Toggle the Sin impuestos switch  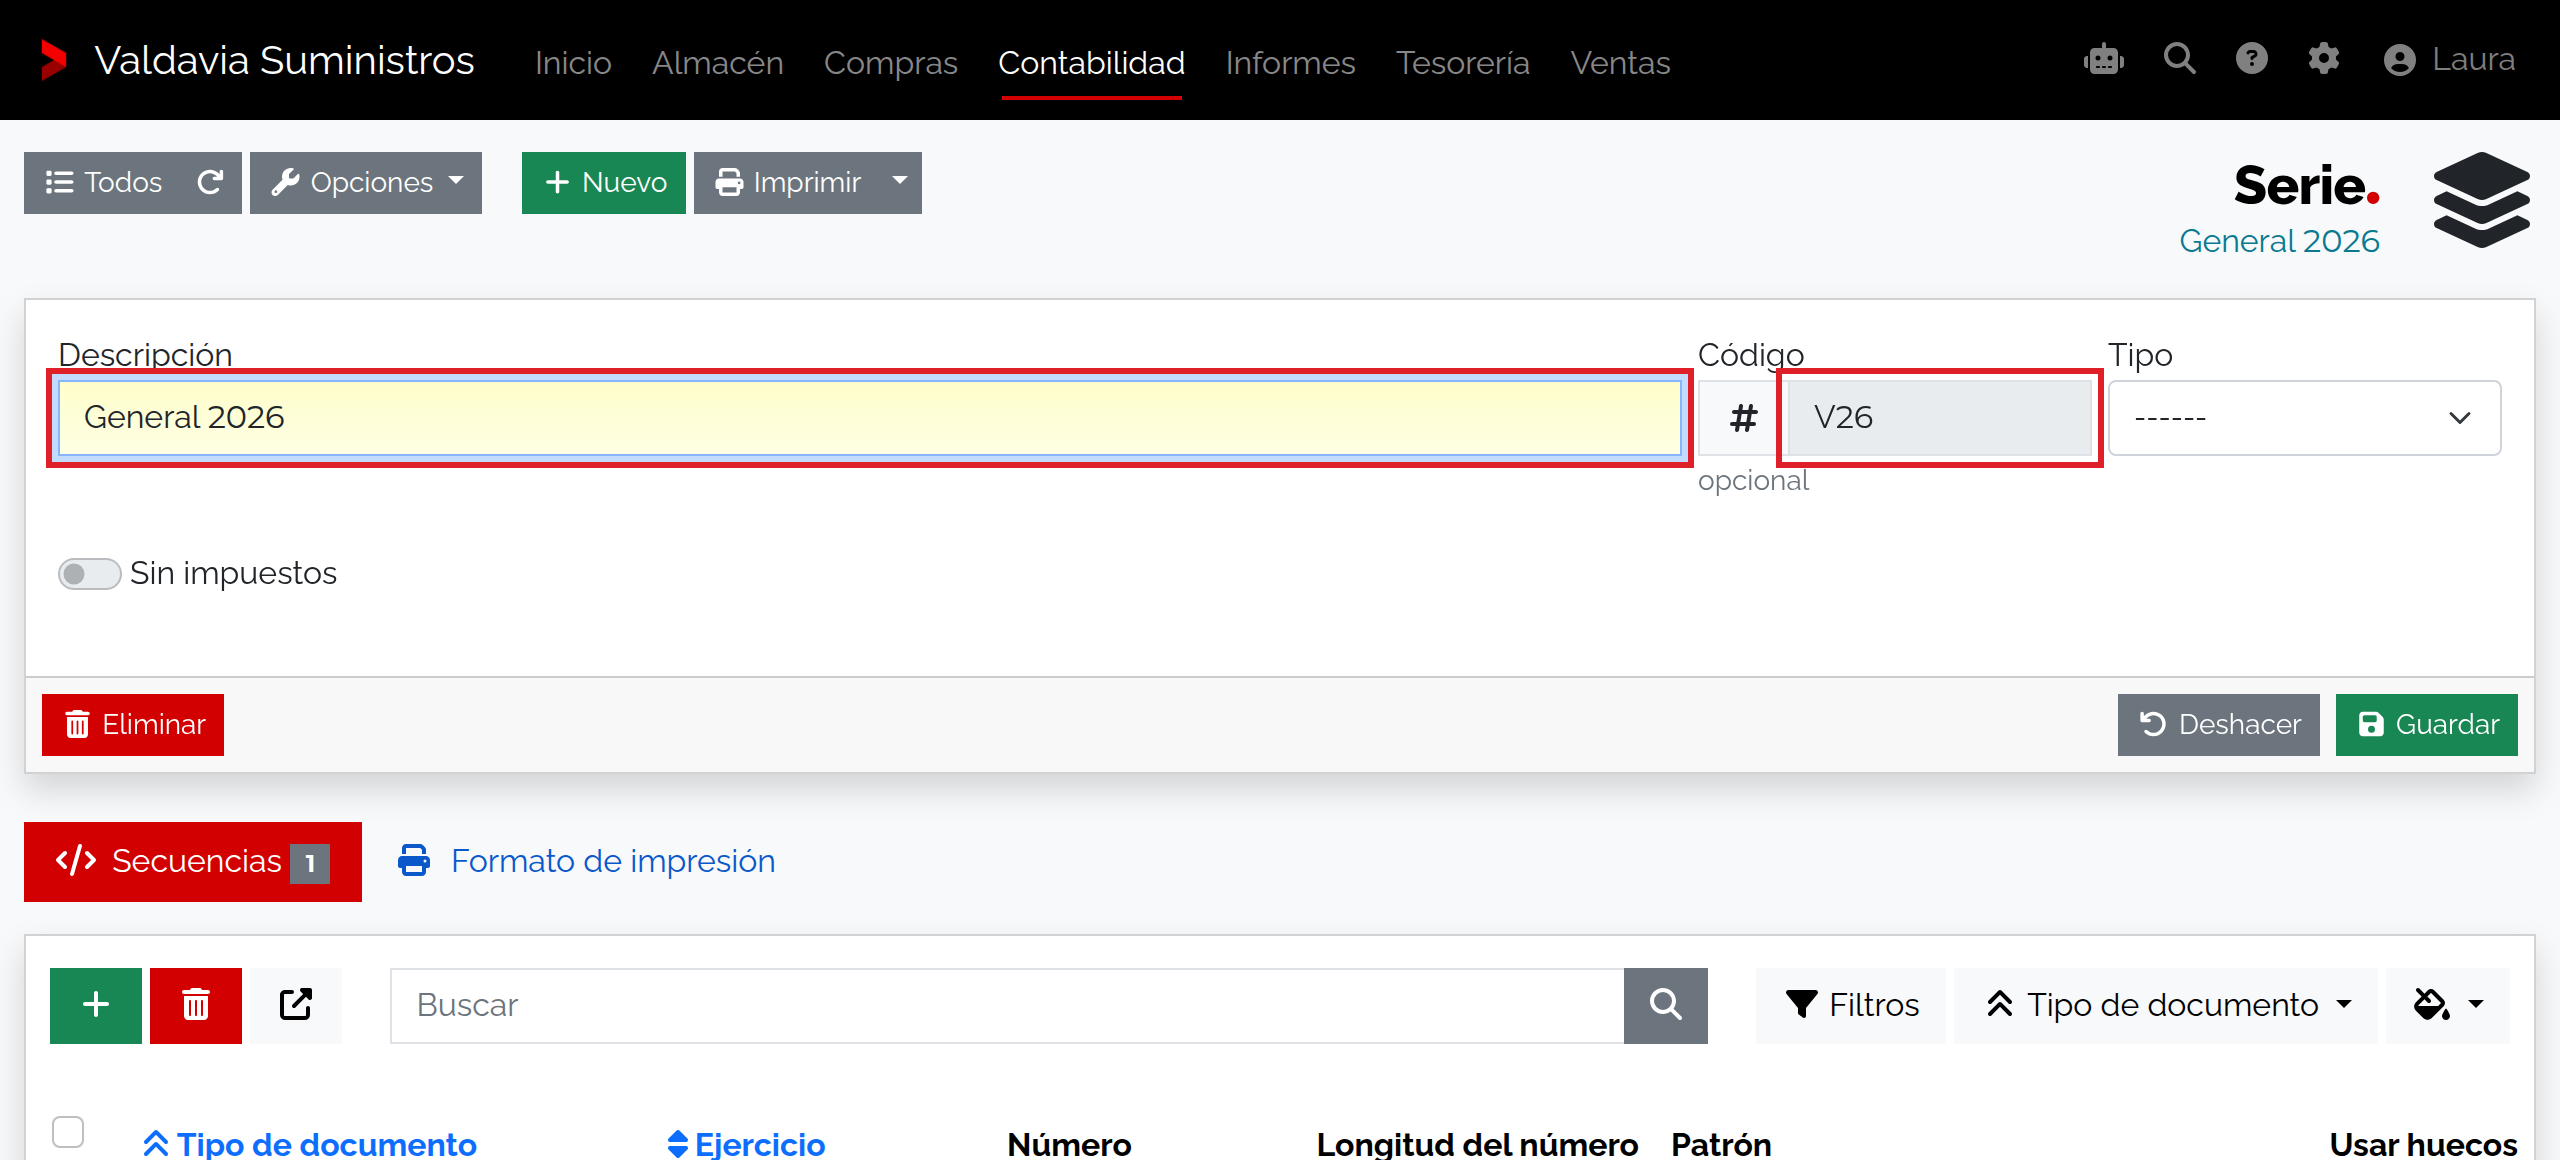pos(90,573)
